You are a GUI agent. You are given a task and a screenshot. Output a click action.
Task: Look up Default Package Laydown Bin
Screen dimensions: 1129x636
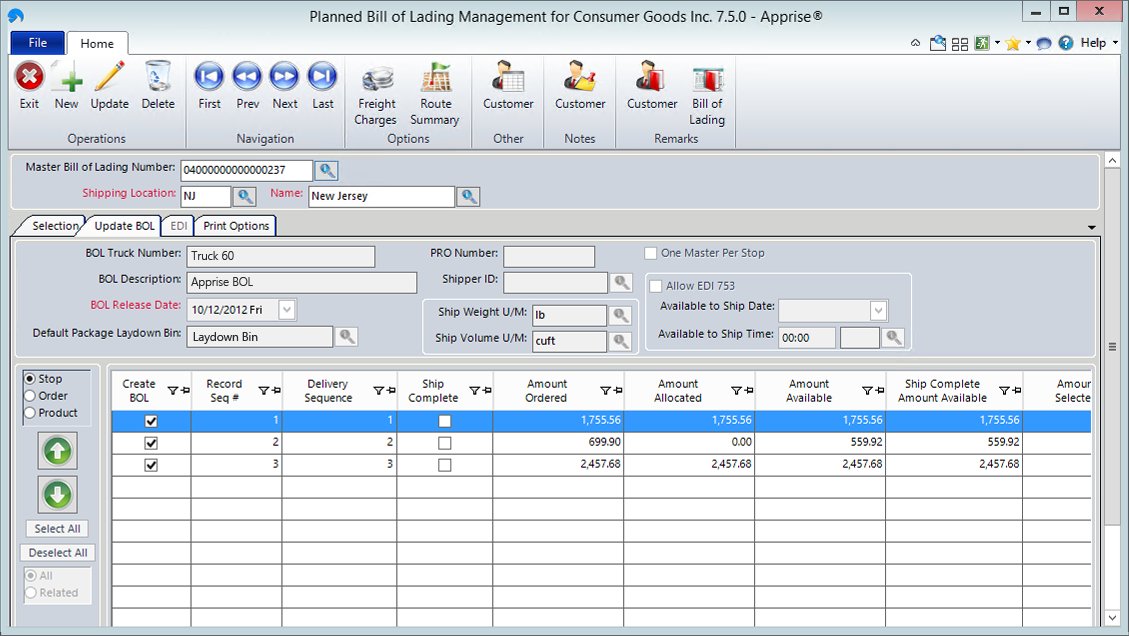(x=346, y=336)
